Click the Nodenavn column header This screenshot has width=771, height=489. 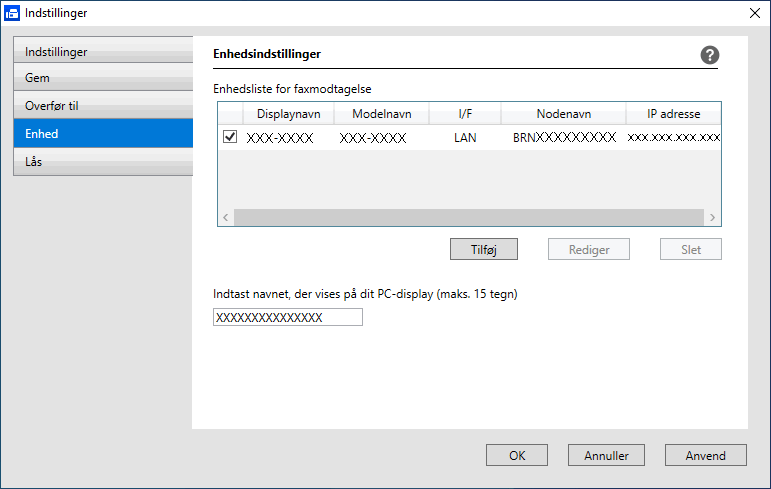(563, 114)
